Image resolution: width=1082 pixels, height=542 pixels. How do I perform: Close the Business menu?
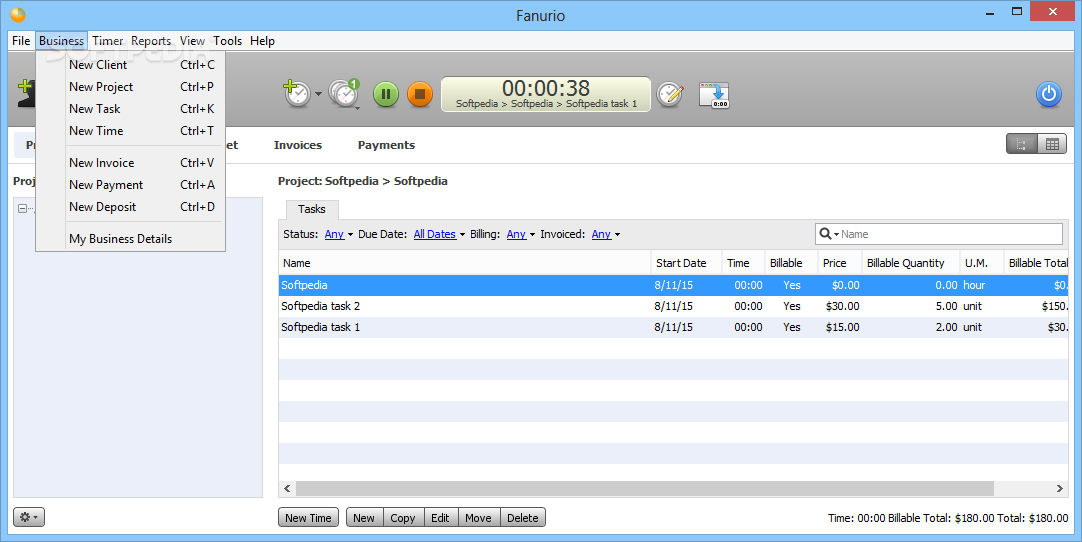pyautogui.click(x=61, y=41)
